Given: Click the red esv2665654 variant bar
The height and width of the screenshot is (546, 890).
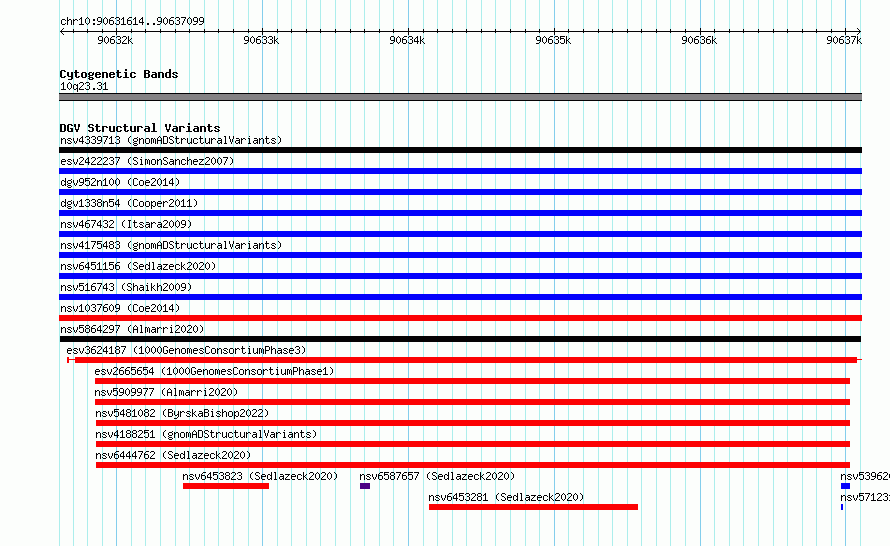Looking at the screenshot, I should (472, 381).
